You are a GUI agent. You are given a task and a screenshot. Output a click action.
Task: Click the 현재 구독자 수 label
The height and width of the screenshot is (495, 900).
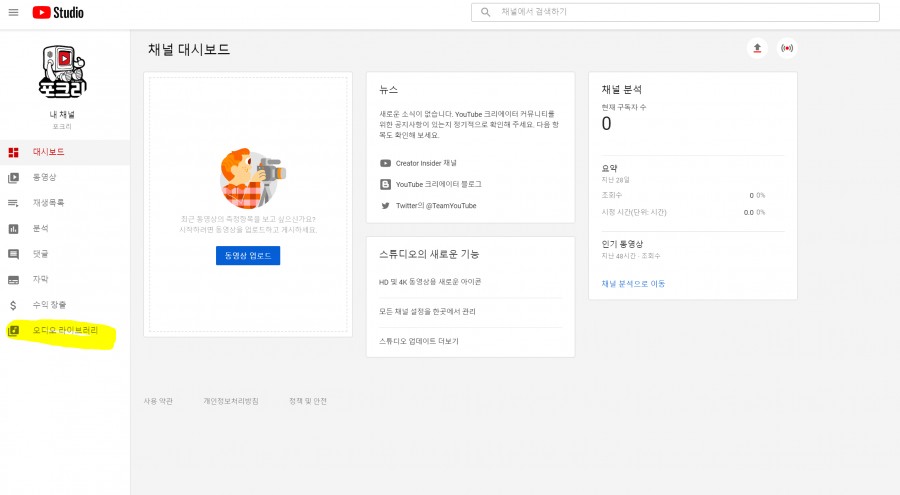623,107
